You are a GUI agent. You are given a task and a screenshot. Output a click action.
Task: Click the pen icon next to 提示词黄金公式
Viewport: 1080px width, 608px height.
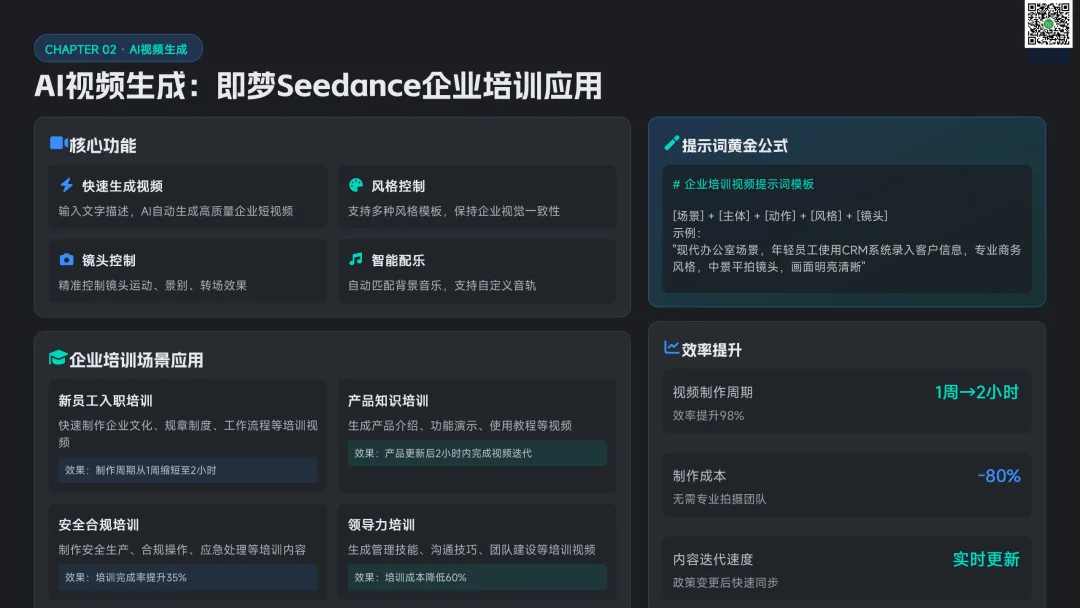click(672, 144)
